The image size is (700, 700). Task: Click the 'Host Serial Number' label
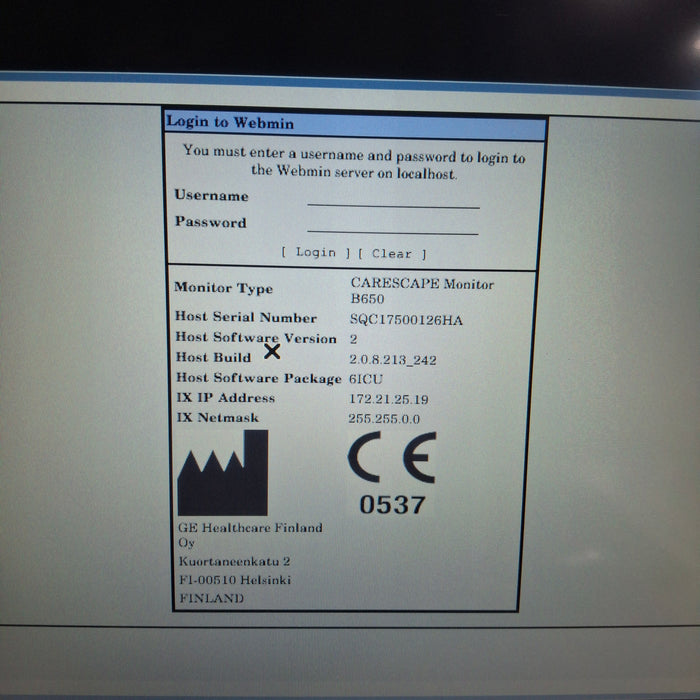(246, 317)
